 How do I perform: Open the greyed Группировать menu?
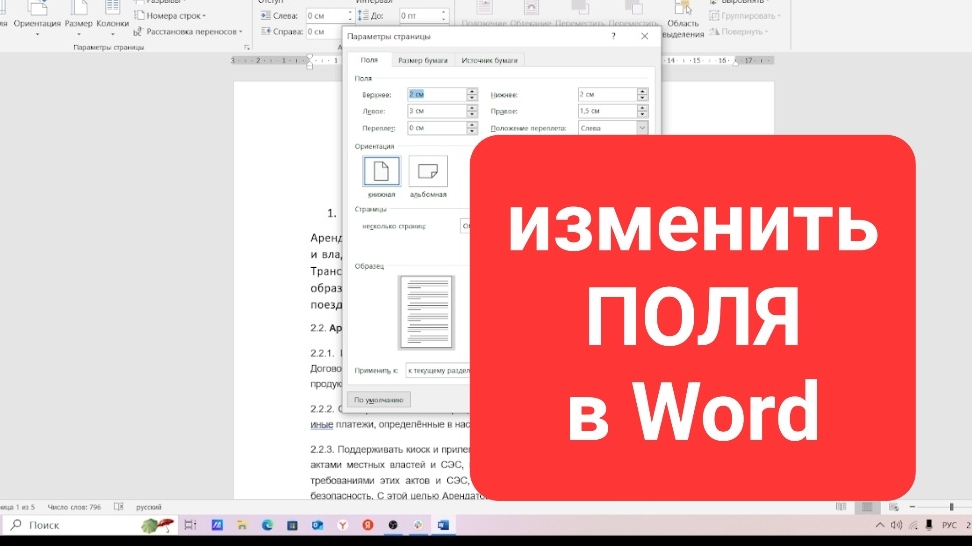point(745,15)
